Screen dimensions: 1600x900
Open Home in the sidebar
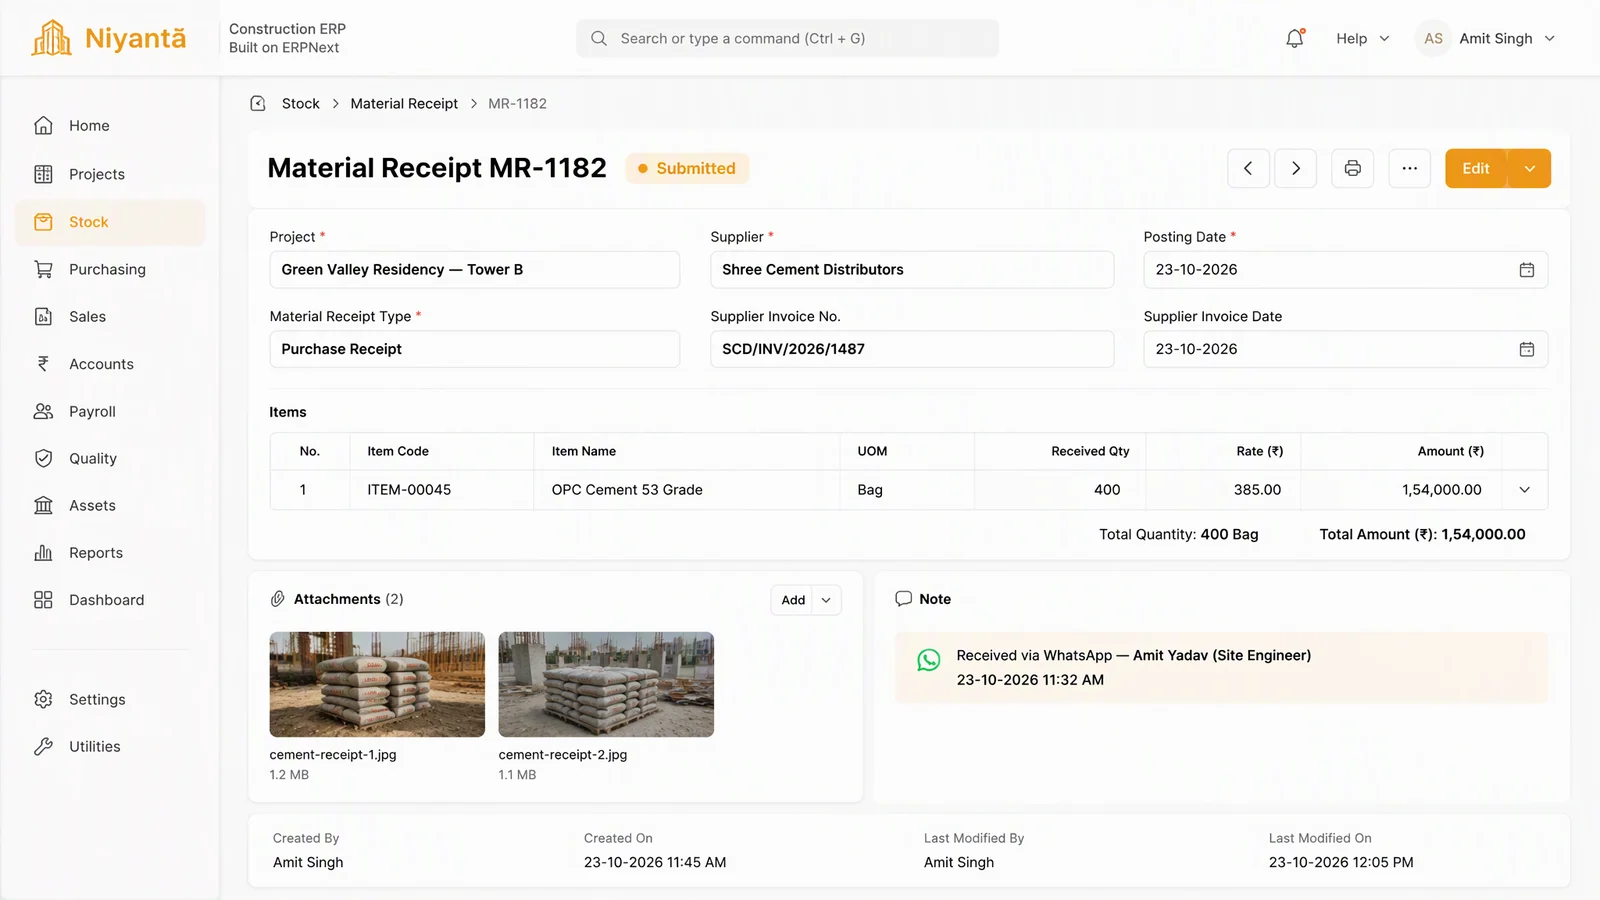110,126
